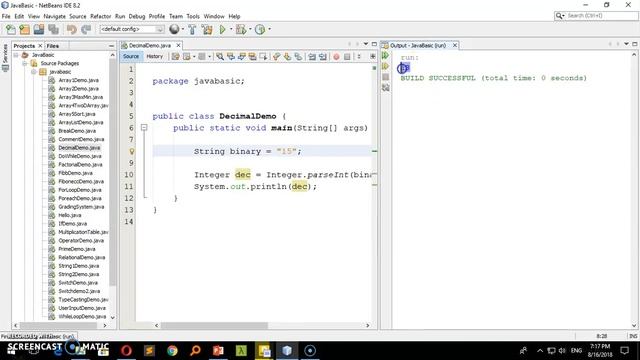Open the Services side tab

click(5, 58)
